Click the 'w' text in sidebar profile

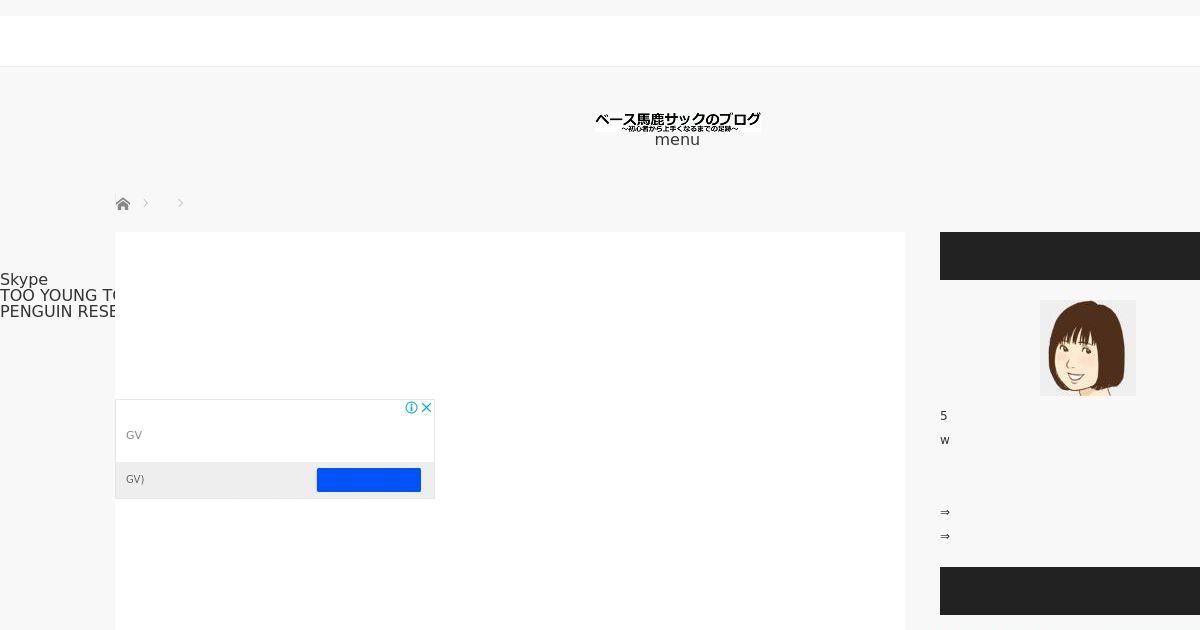[x=945, y=440]
